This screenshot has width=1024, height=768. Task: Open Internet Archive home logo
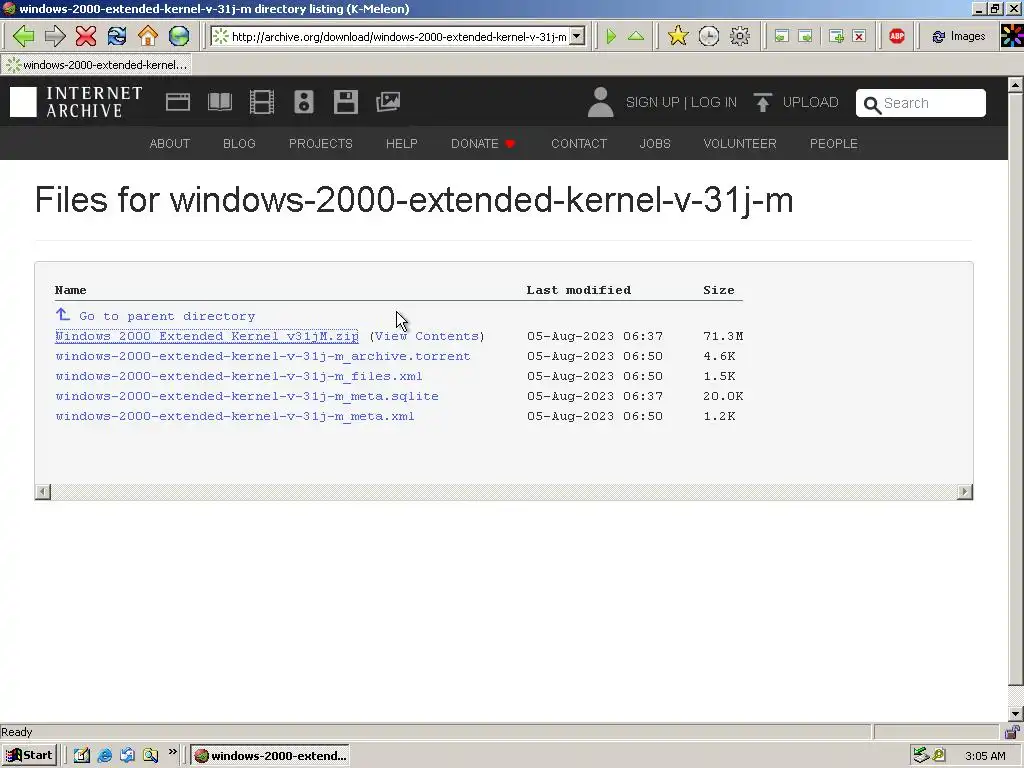click(x=76, y=103)
